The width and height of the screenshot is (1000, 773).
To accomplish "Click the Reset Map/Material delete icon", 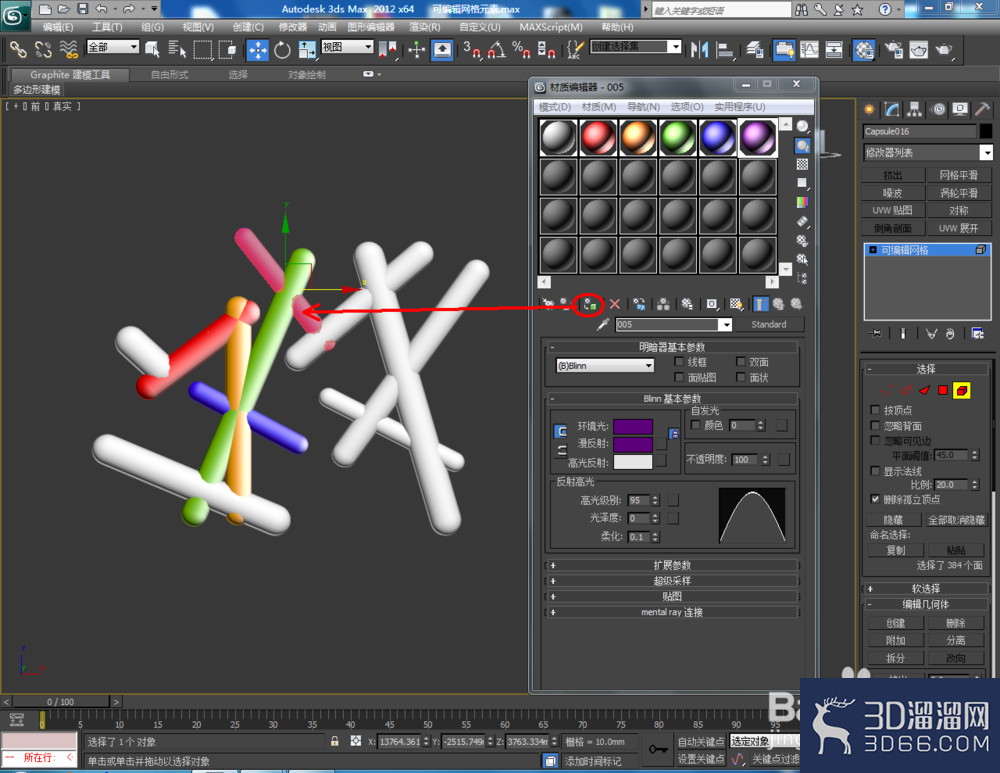I will pos(615,304).
